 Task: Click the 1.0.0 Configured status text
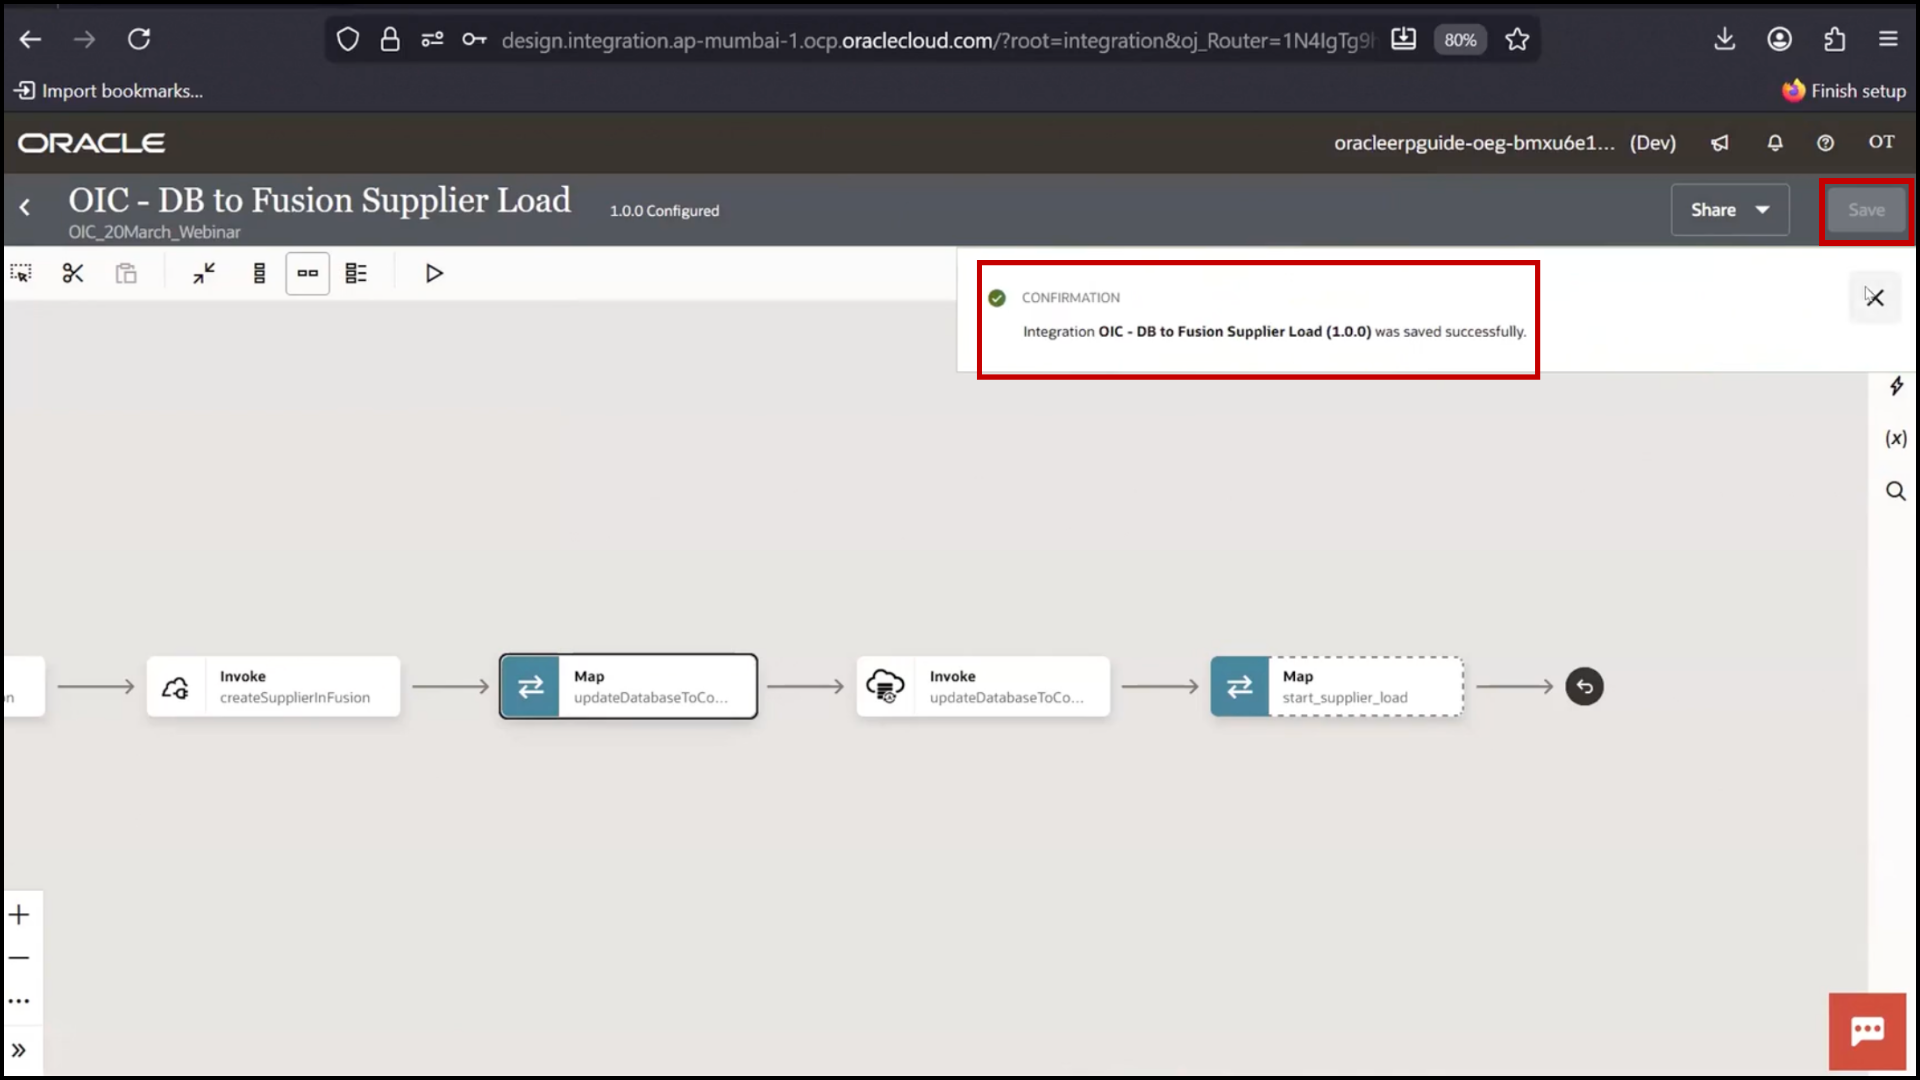pyautogui.click(x=664, y=211)
